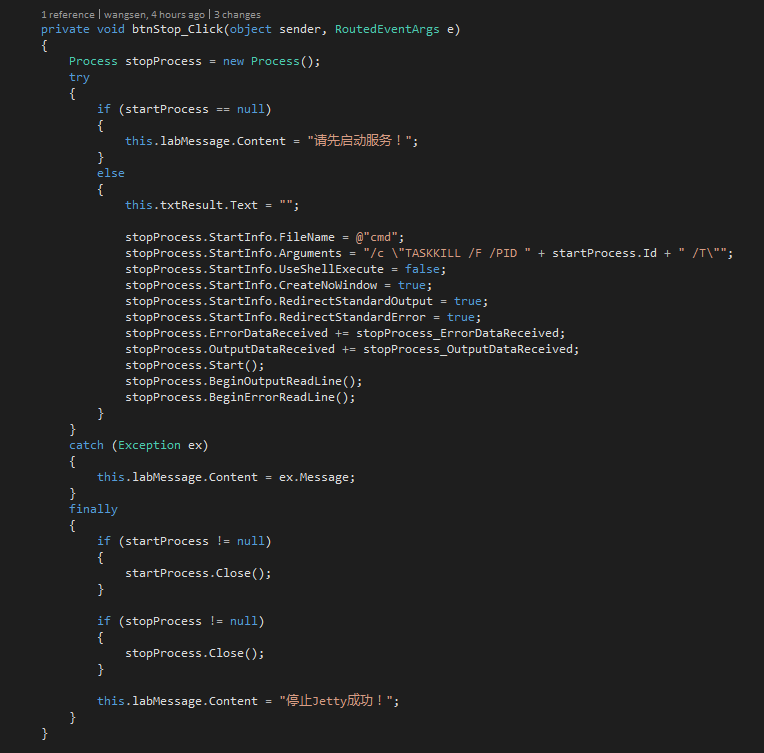Click the string "停止Jetty成功！"
The height and width of the screenshot is (753, 764).
[336, 701]
